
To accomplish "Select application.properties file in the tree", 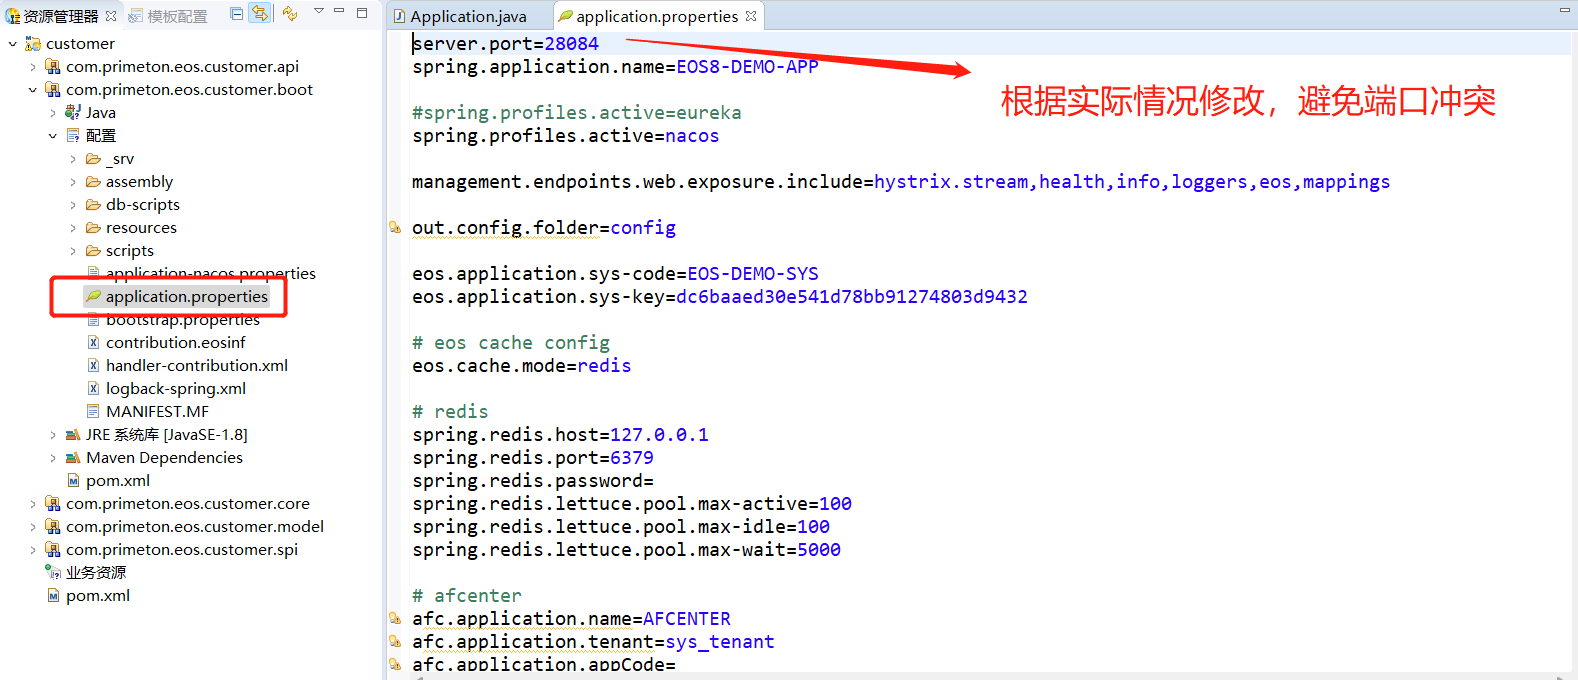I will coord(186,297).
